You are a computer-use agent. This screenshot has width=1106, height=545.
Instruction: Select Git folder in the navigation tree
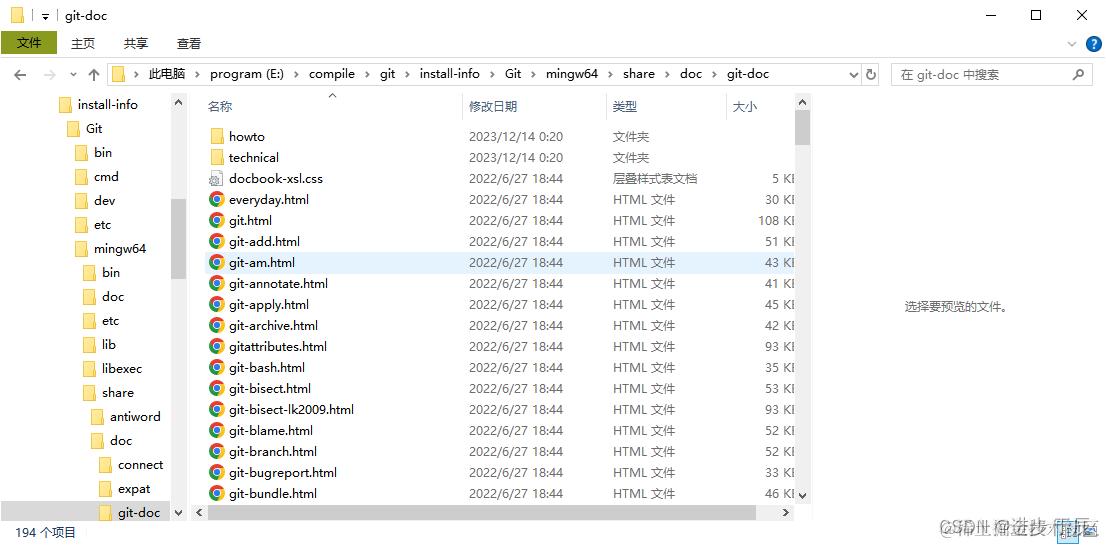coord(95,128)
